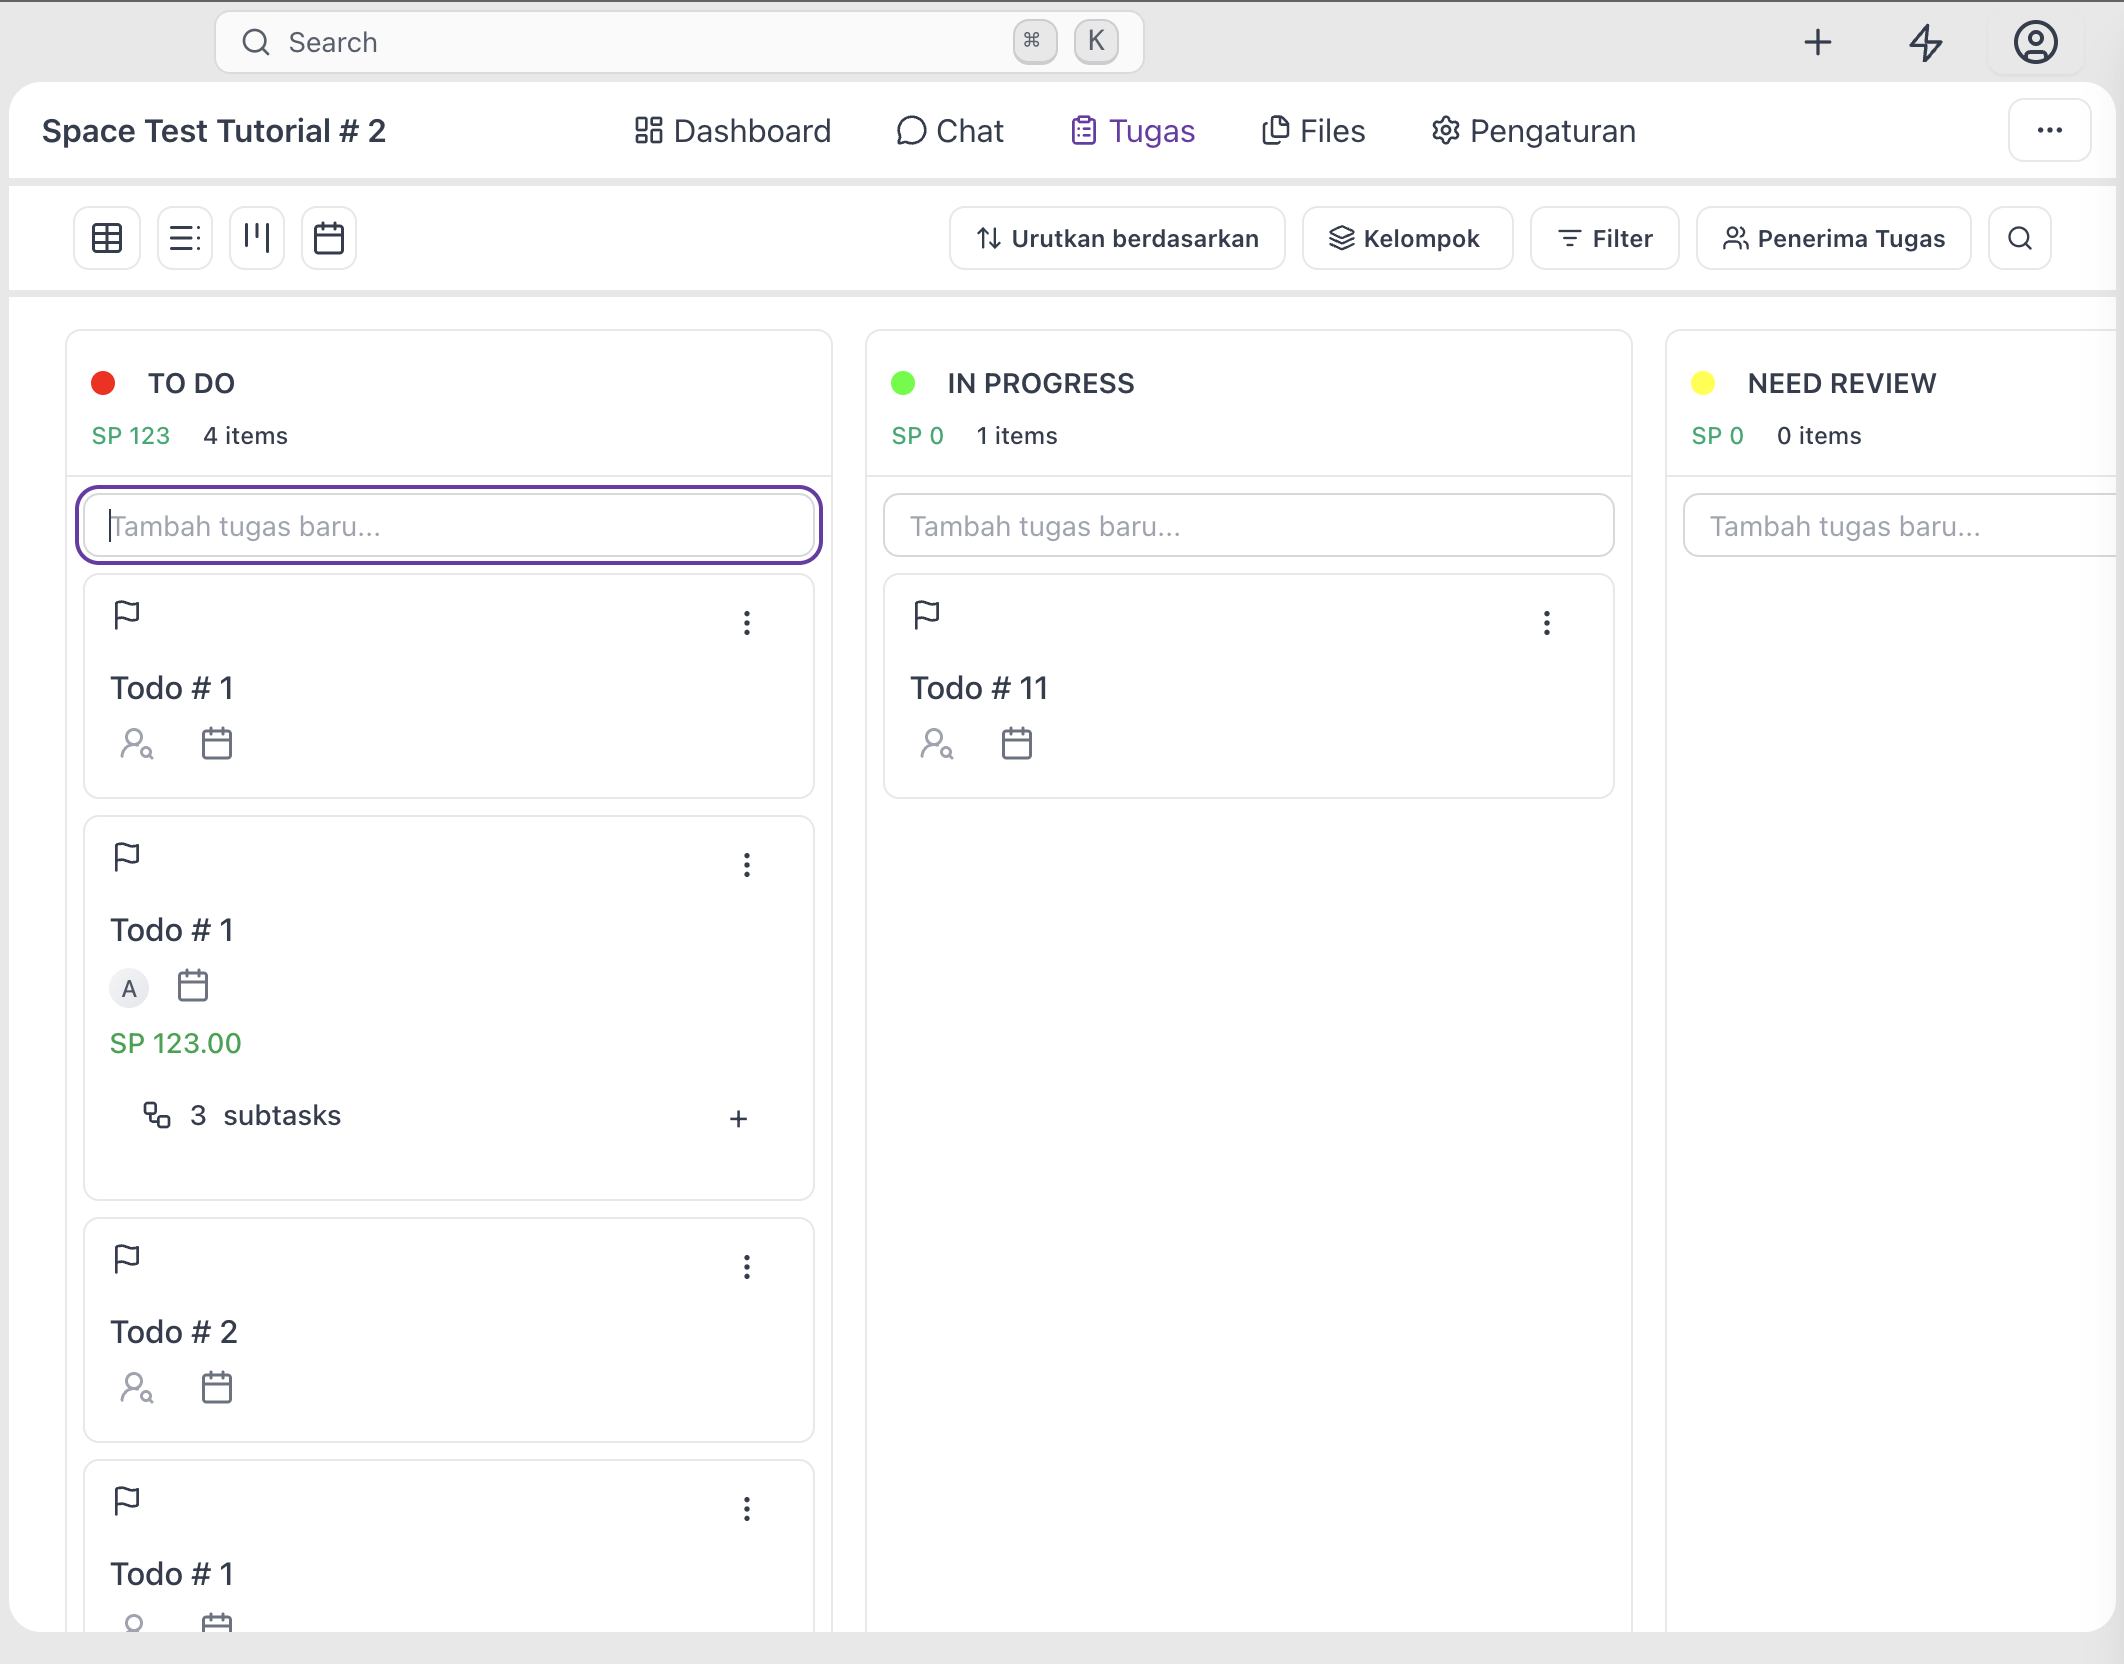Click the TO DO column heading
Image resolution: width=2124 pixels, height=1664 pixels.
[x=191, y=383]
